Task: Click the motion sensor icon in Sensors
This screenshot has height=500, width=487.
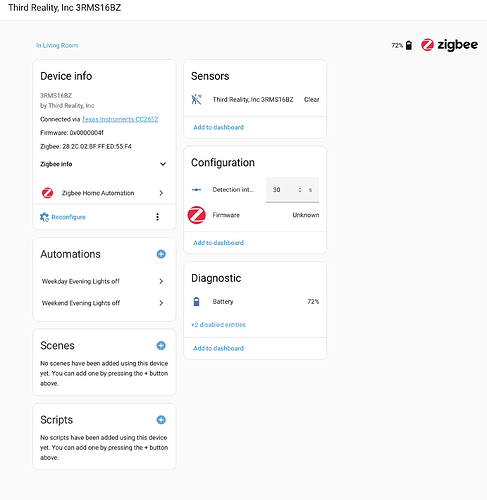Action: (x=197, y=99)
